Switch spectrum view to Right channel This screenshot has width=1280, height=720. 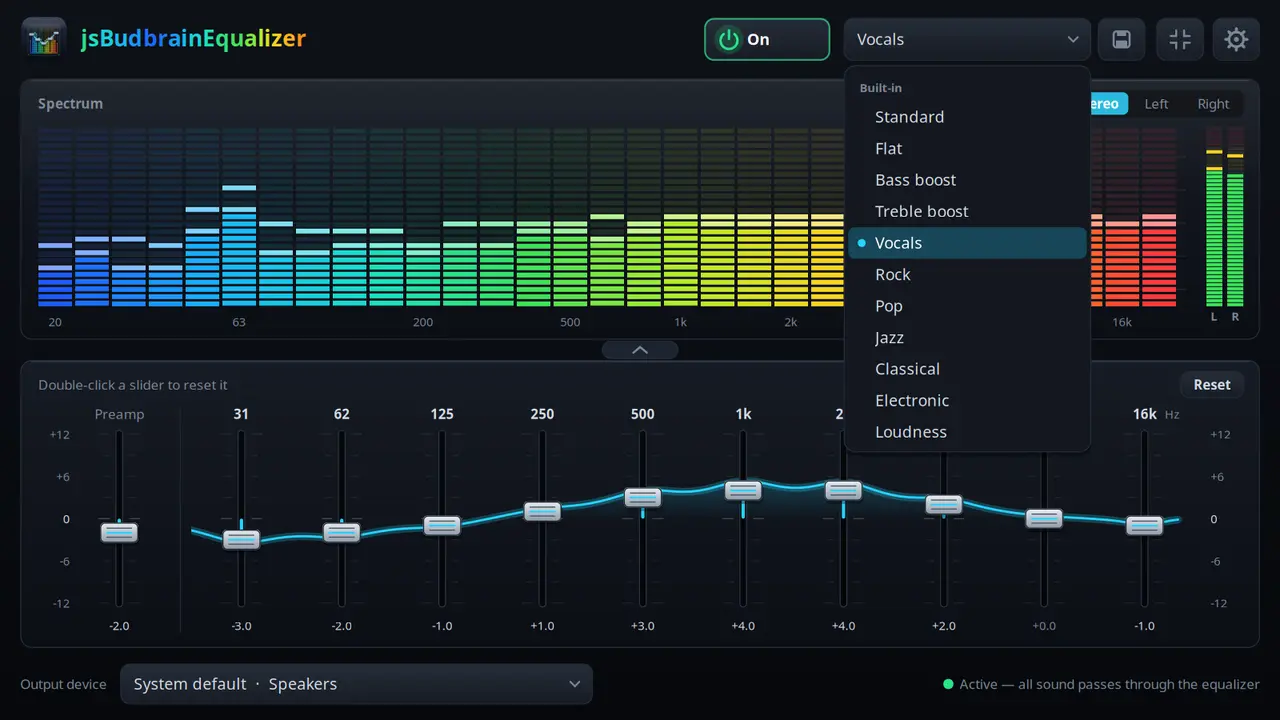pos(1213,104)
